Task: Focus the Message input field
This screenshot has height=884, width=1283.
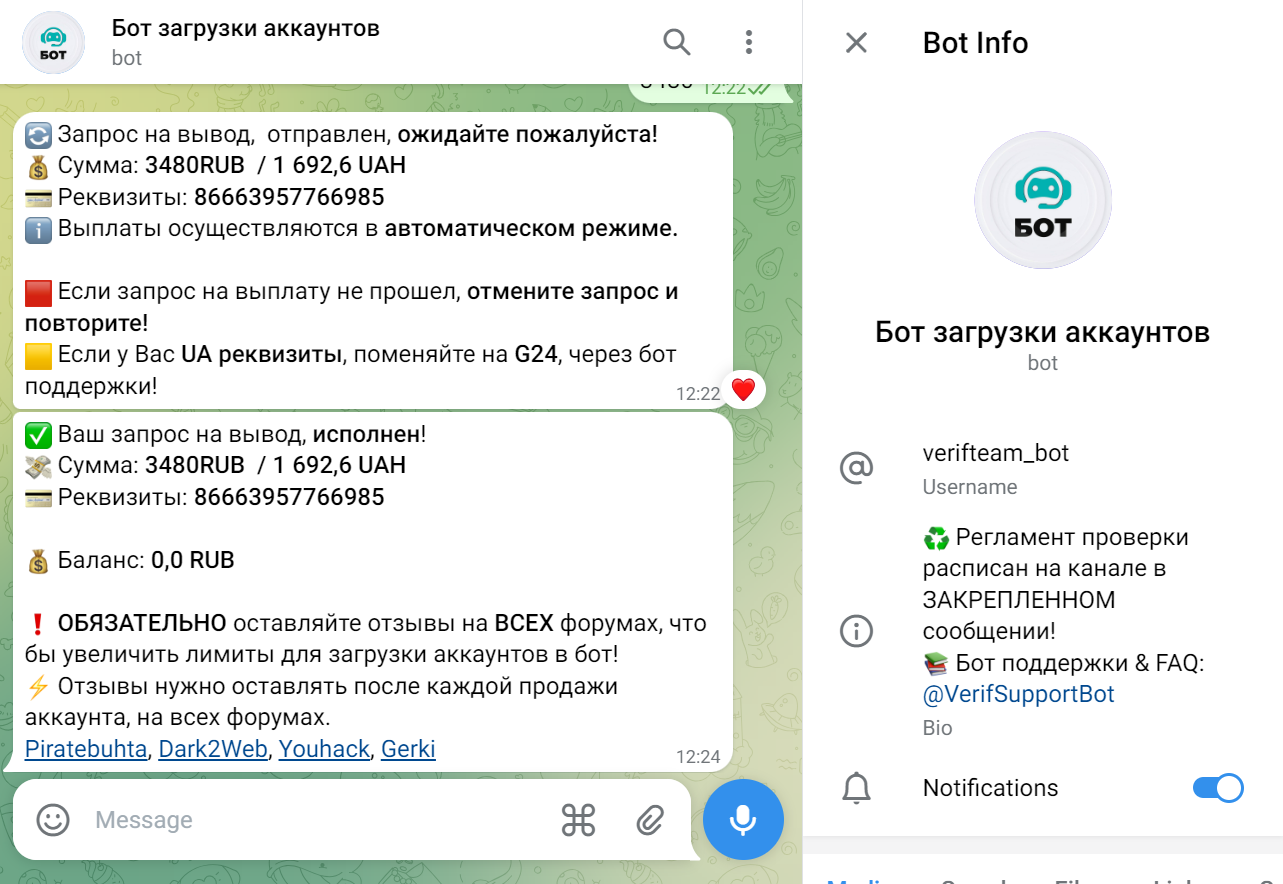Action: (x=320, y=820)
